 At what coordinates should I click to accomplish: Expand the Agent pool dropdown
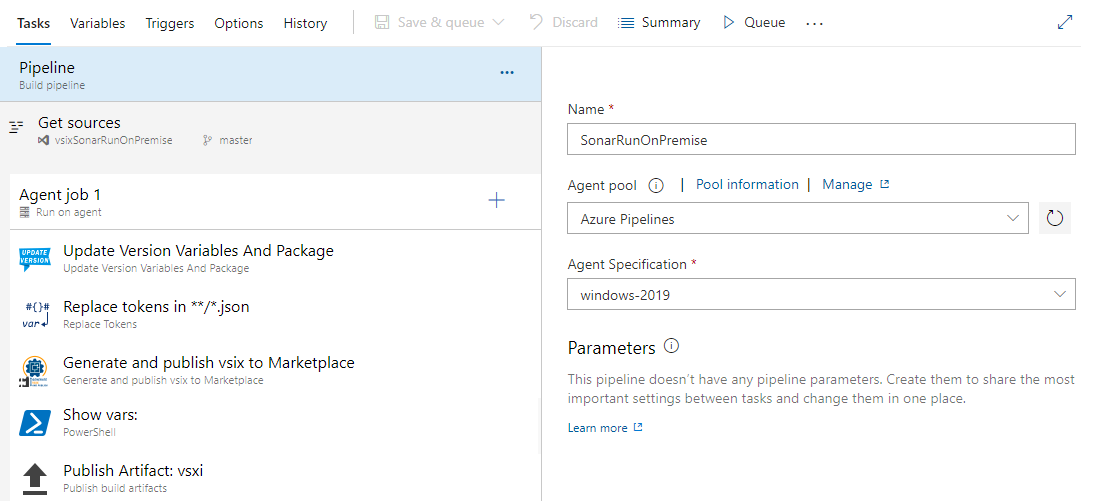pyautogui.click(x=796, y=218)
